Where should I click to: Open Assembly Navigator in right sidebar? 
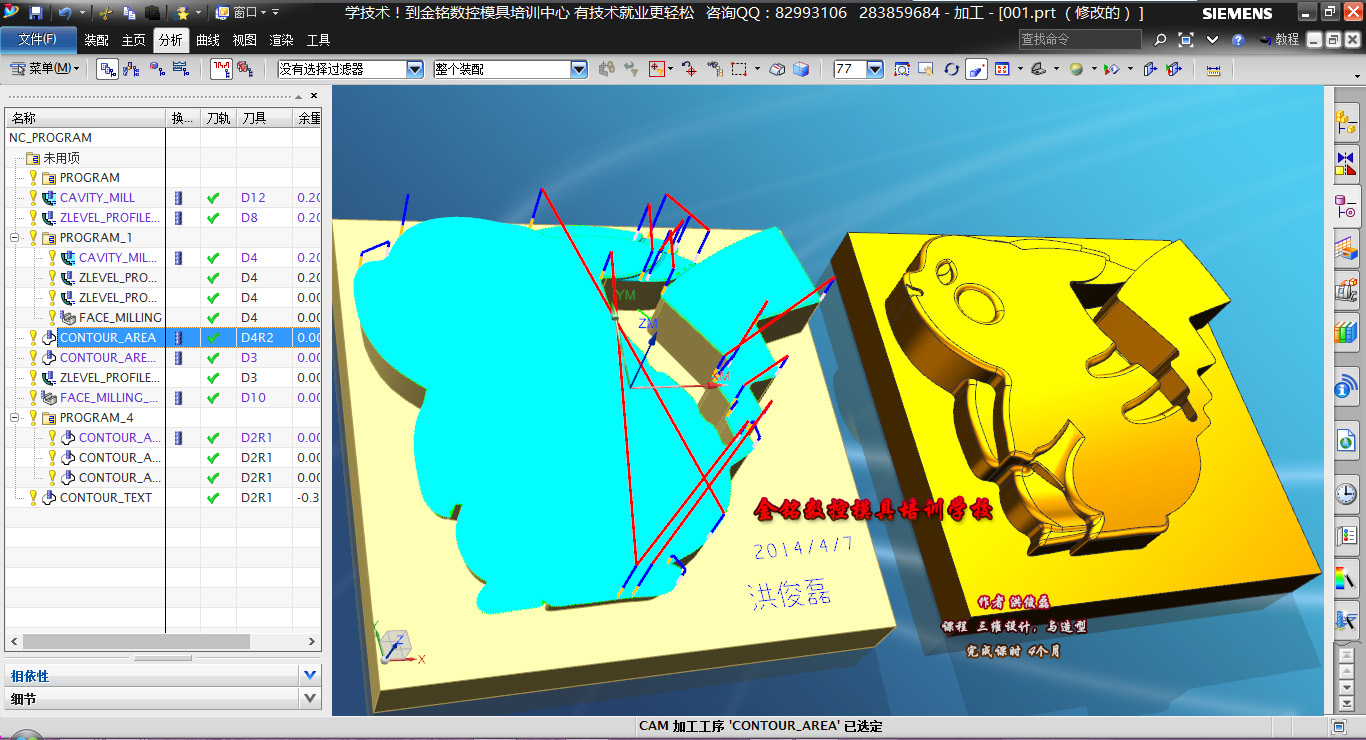tap(1346, 123)
